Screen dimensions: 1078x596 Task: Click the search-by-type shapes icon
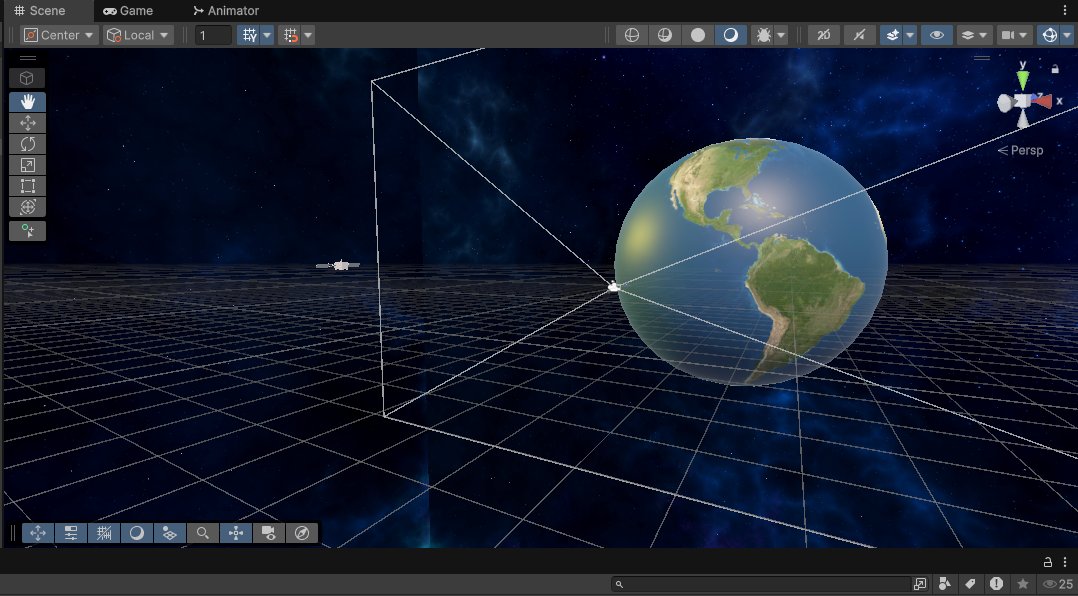945,584
